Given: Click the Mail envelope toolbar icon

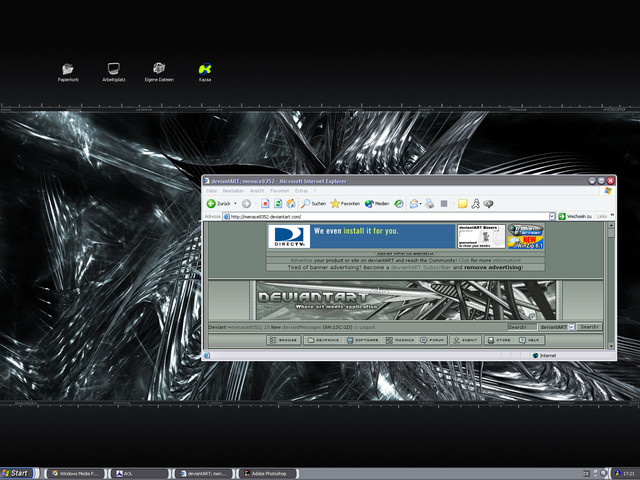Looking at the screenshot, I should [414, 203].
